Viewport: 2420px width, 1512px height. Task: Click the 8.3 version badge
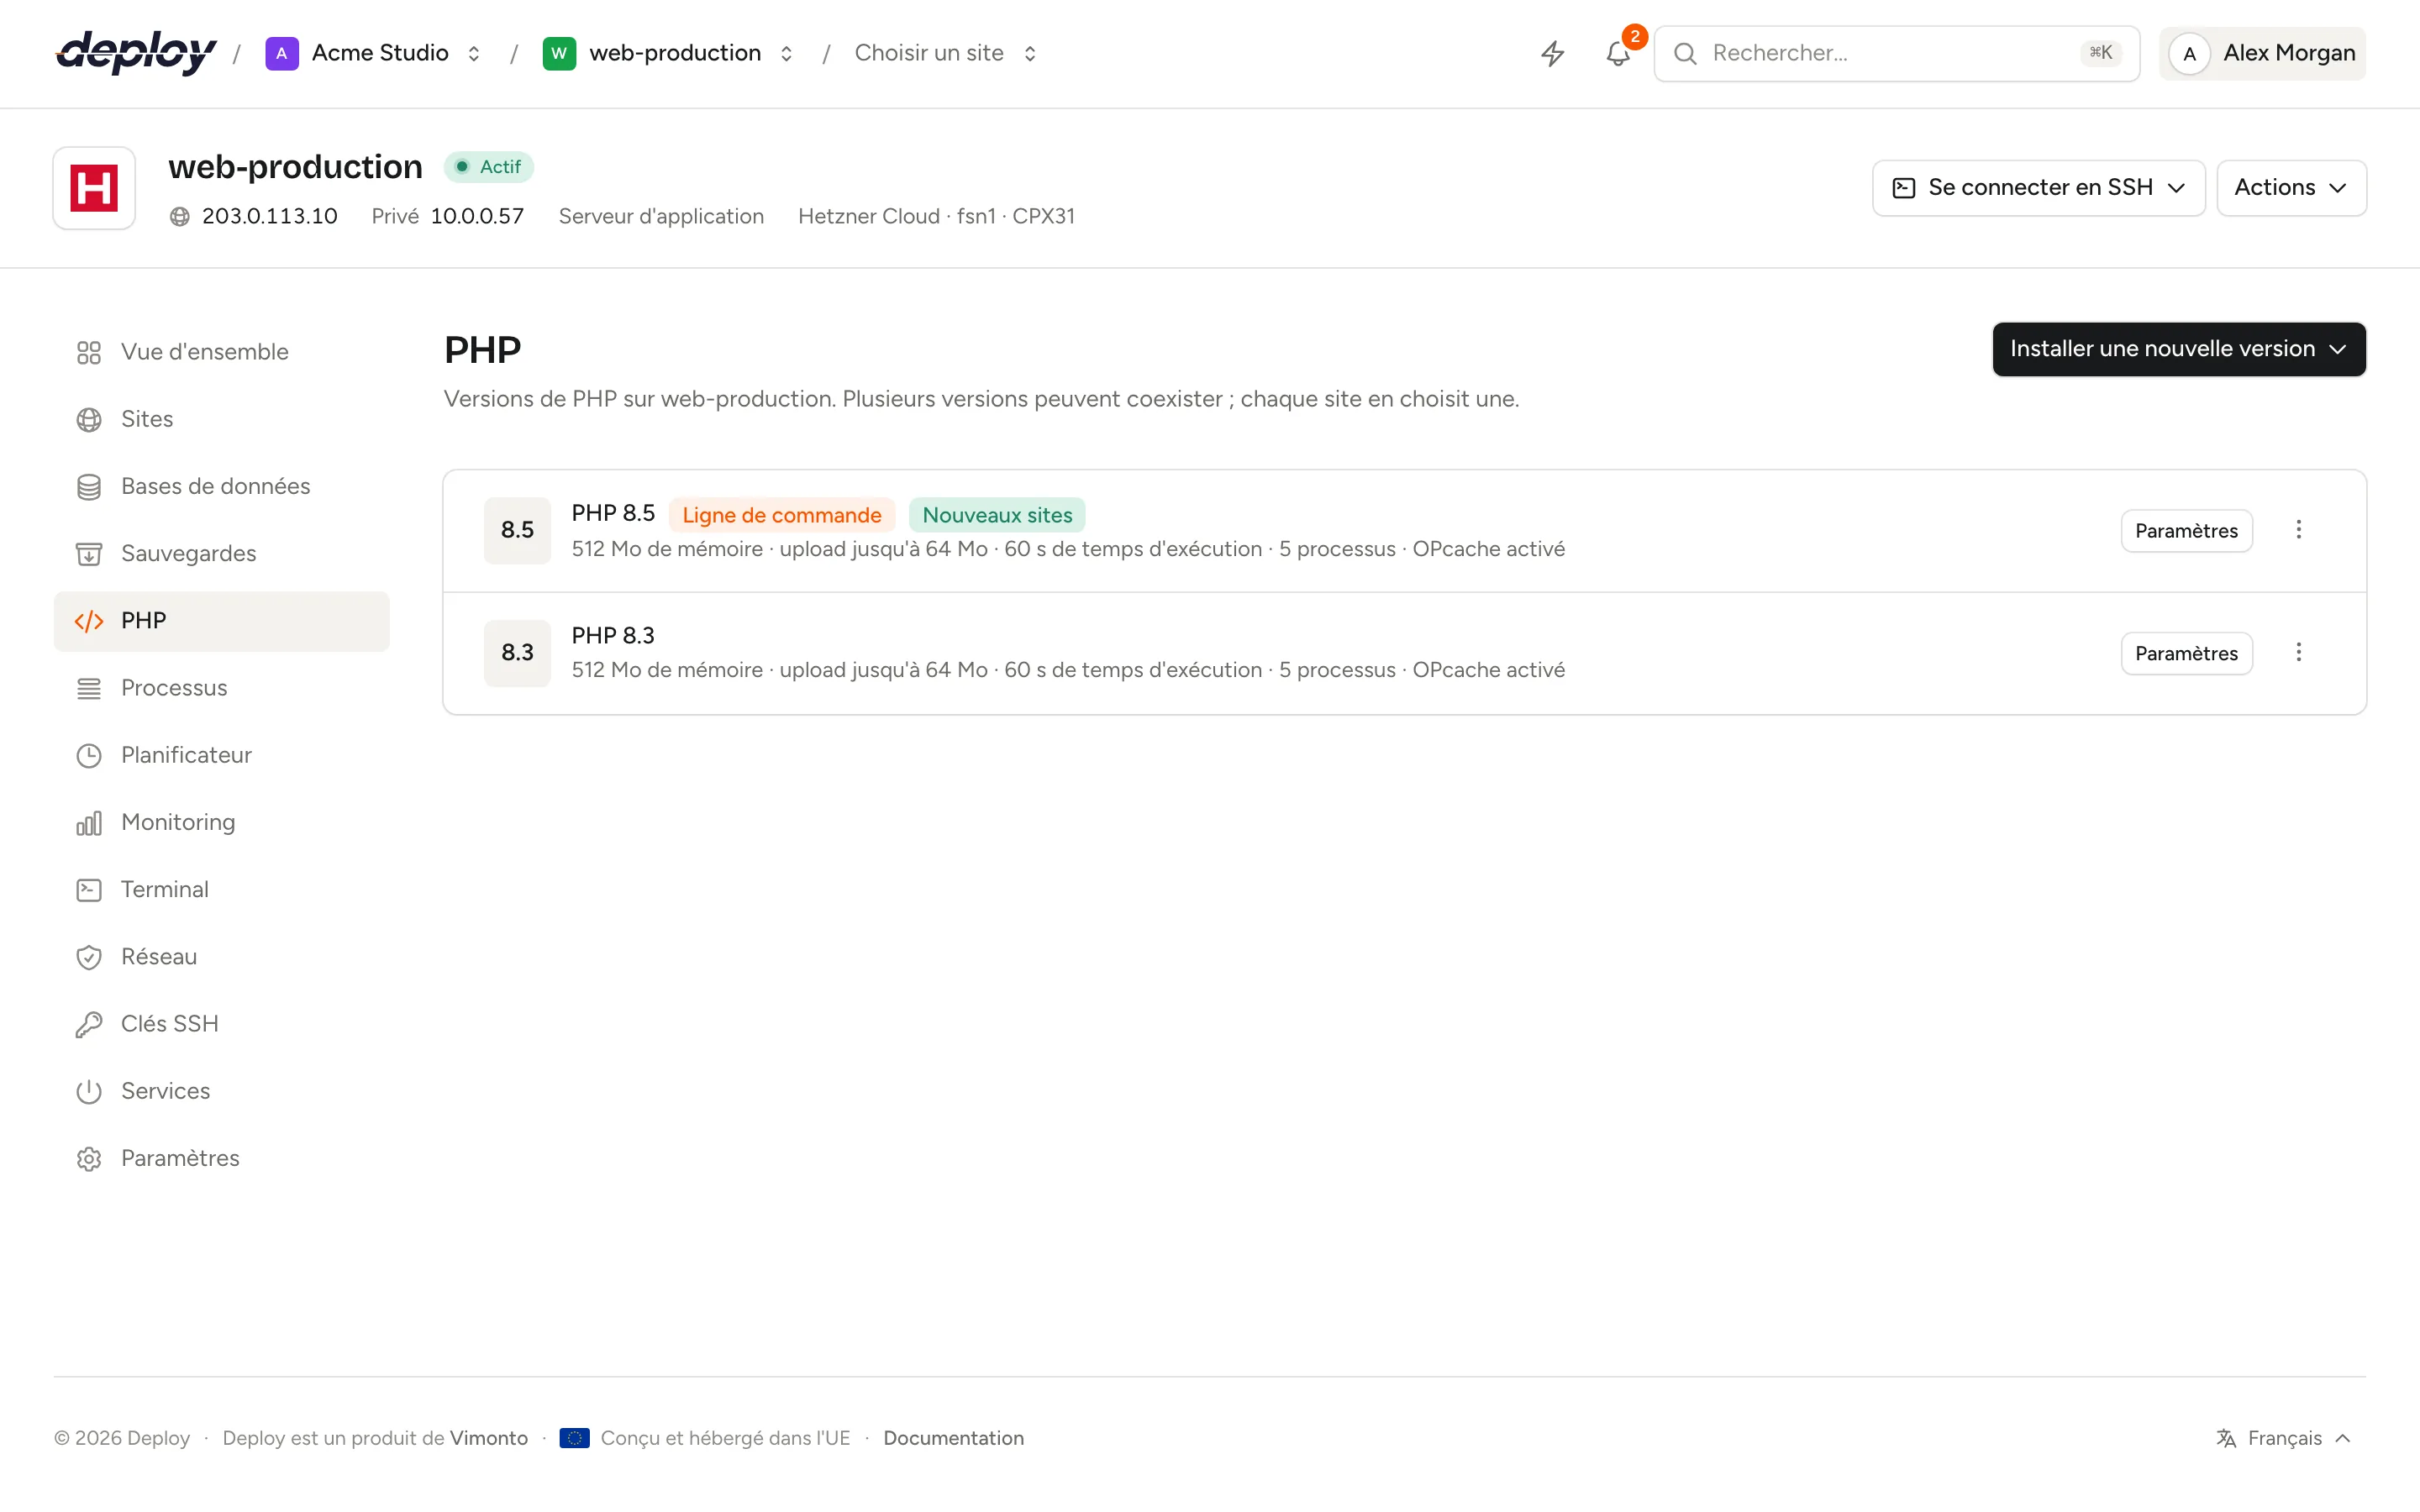coord(517,653)
